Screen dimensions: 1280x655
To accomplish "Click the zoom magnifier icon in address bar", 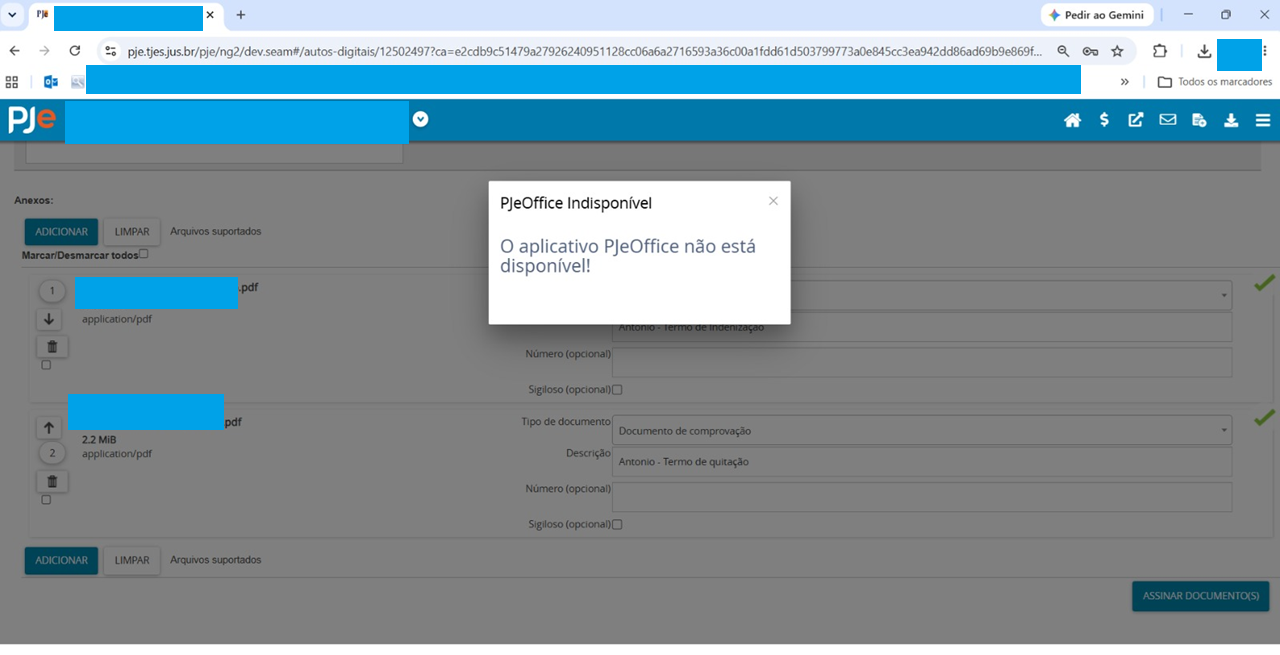I will (x=1064, y=51).
